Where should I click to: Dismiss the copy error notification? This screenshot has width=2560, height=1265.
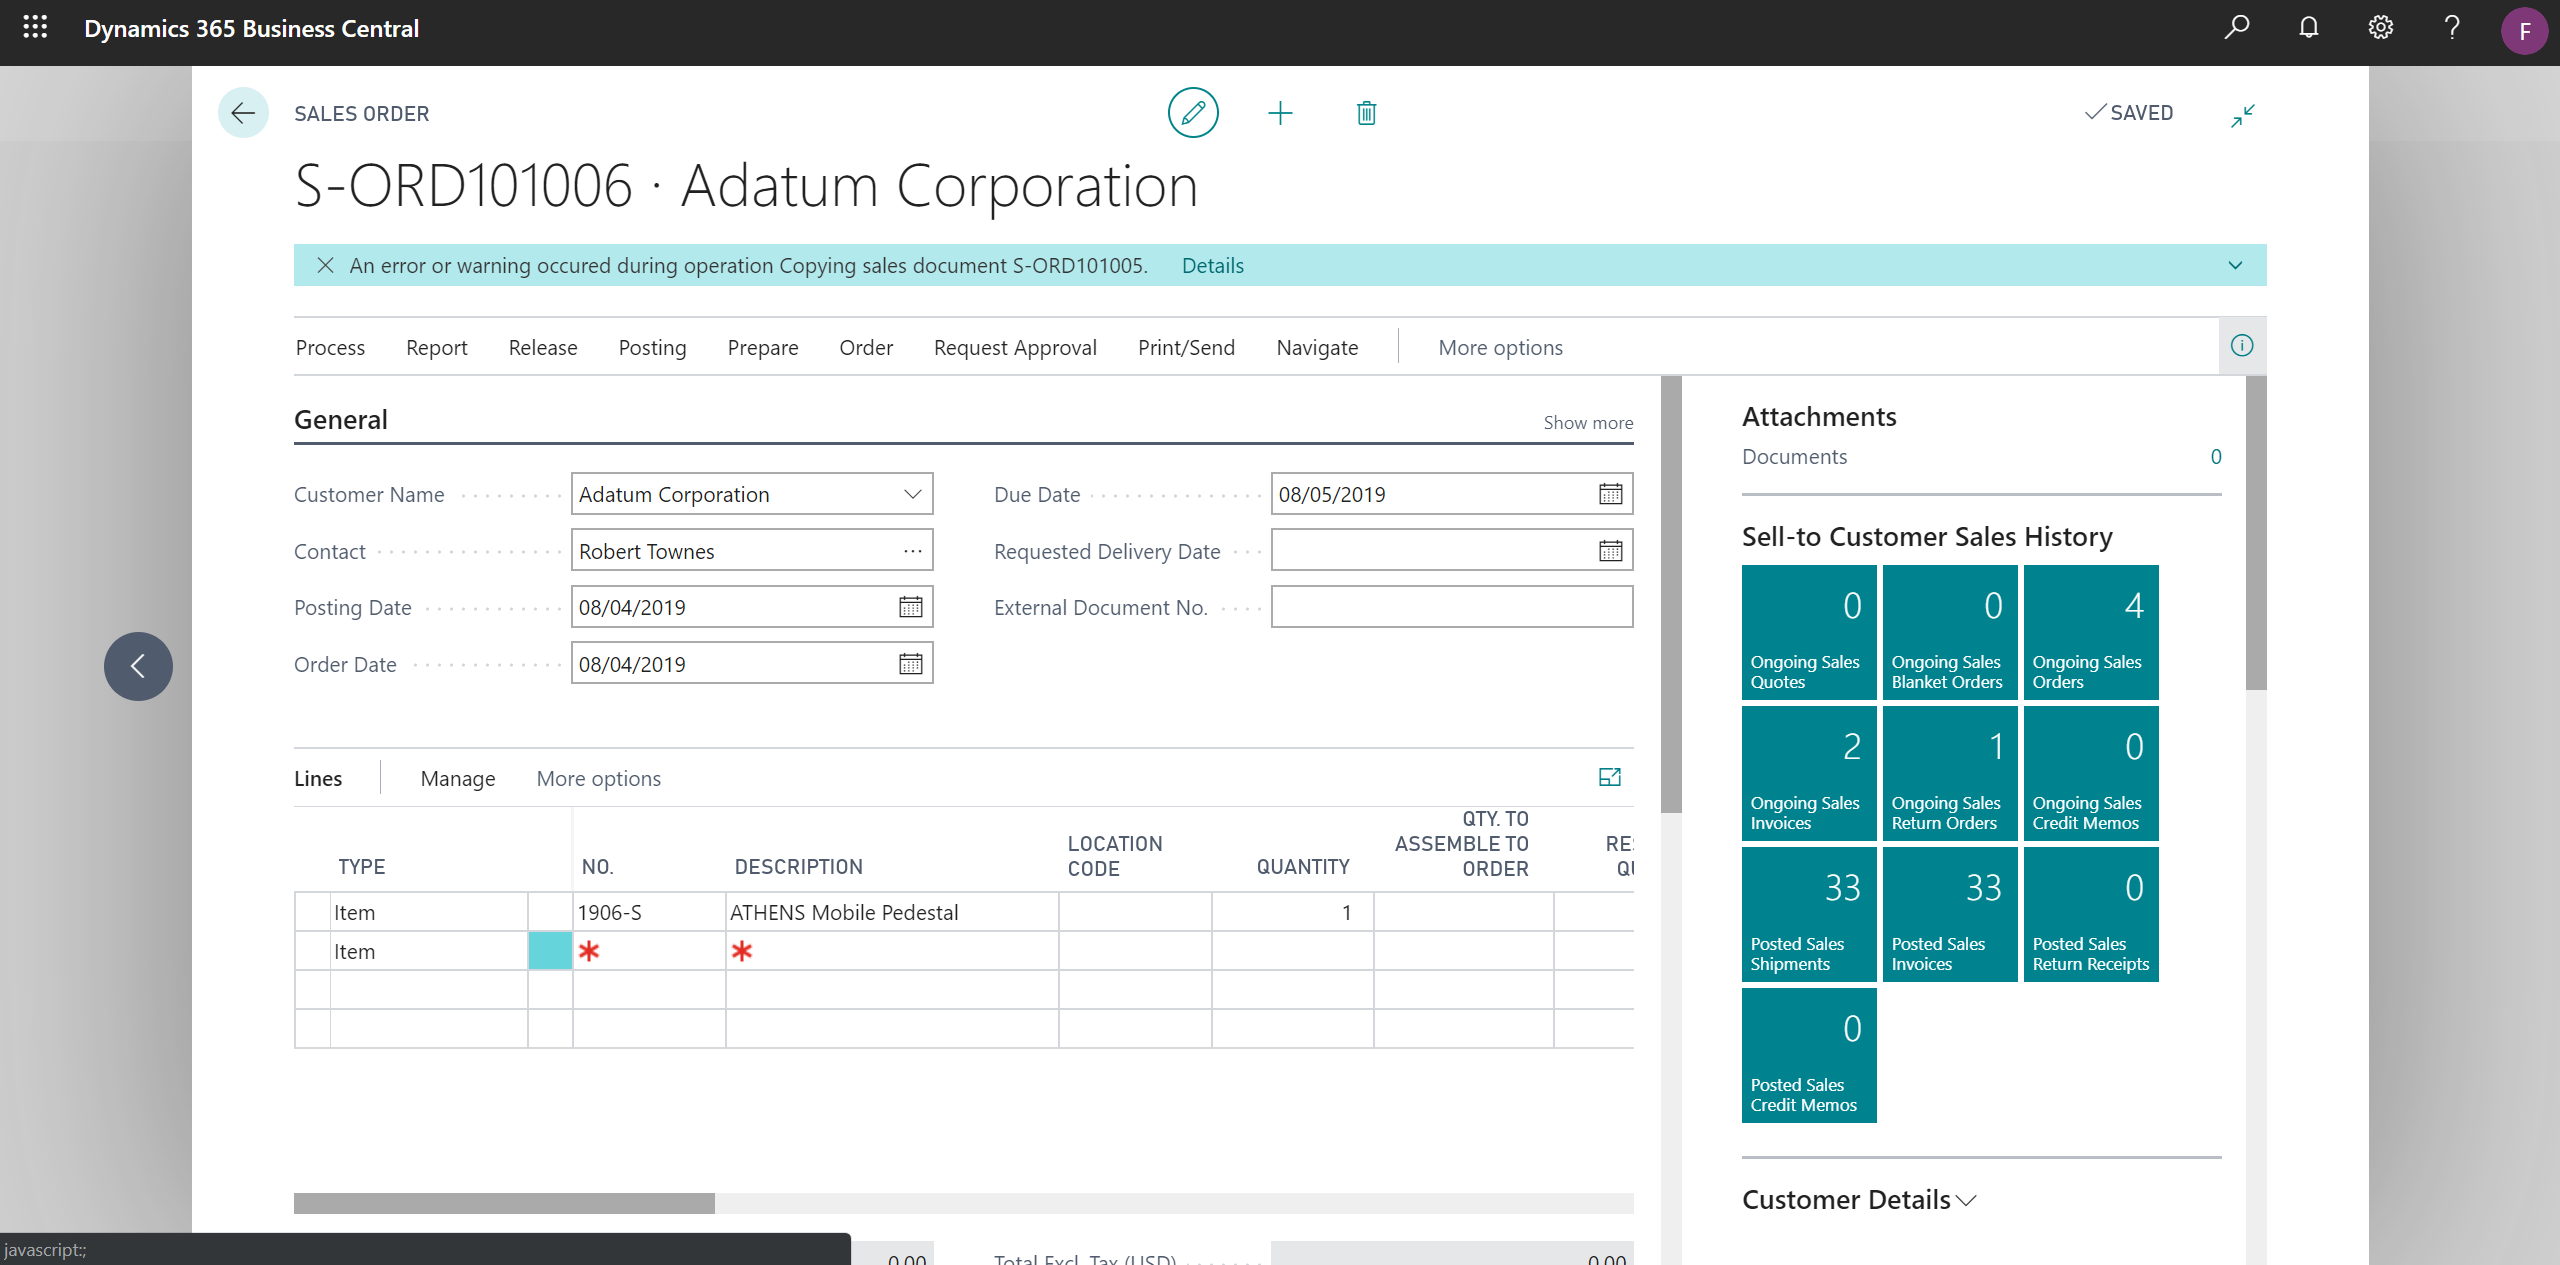point(325,265)
